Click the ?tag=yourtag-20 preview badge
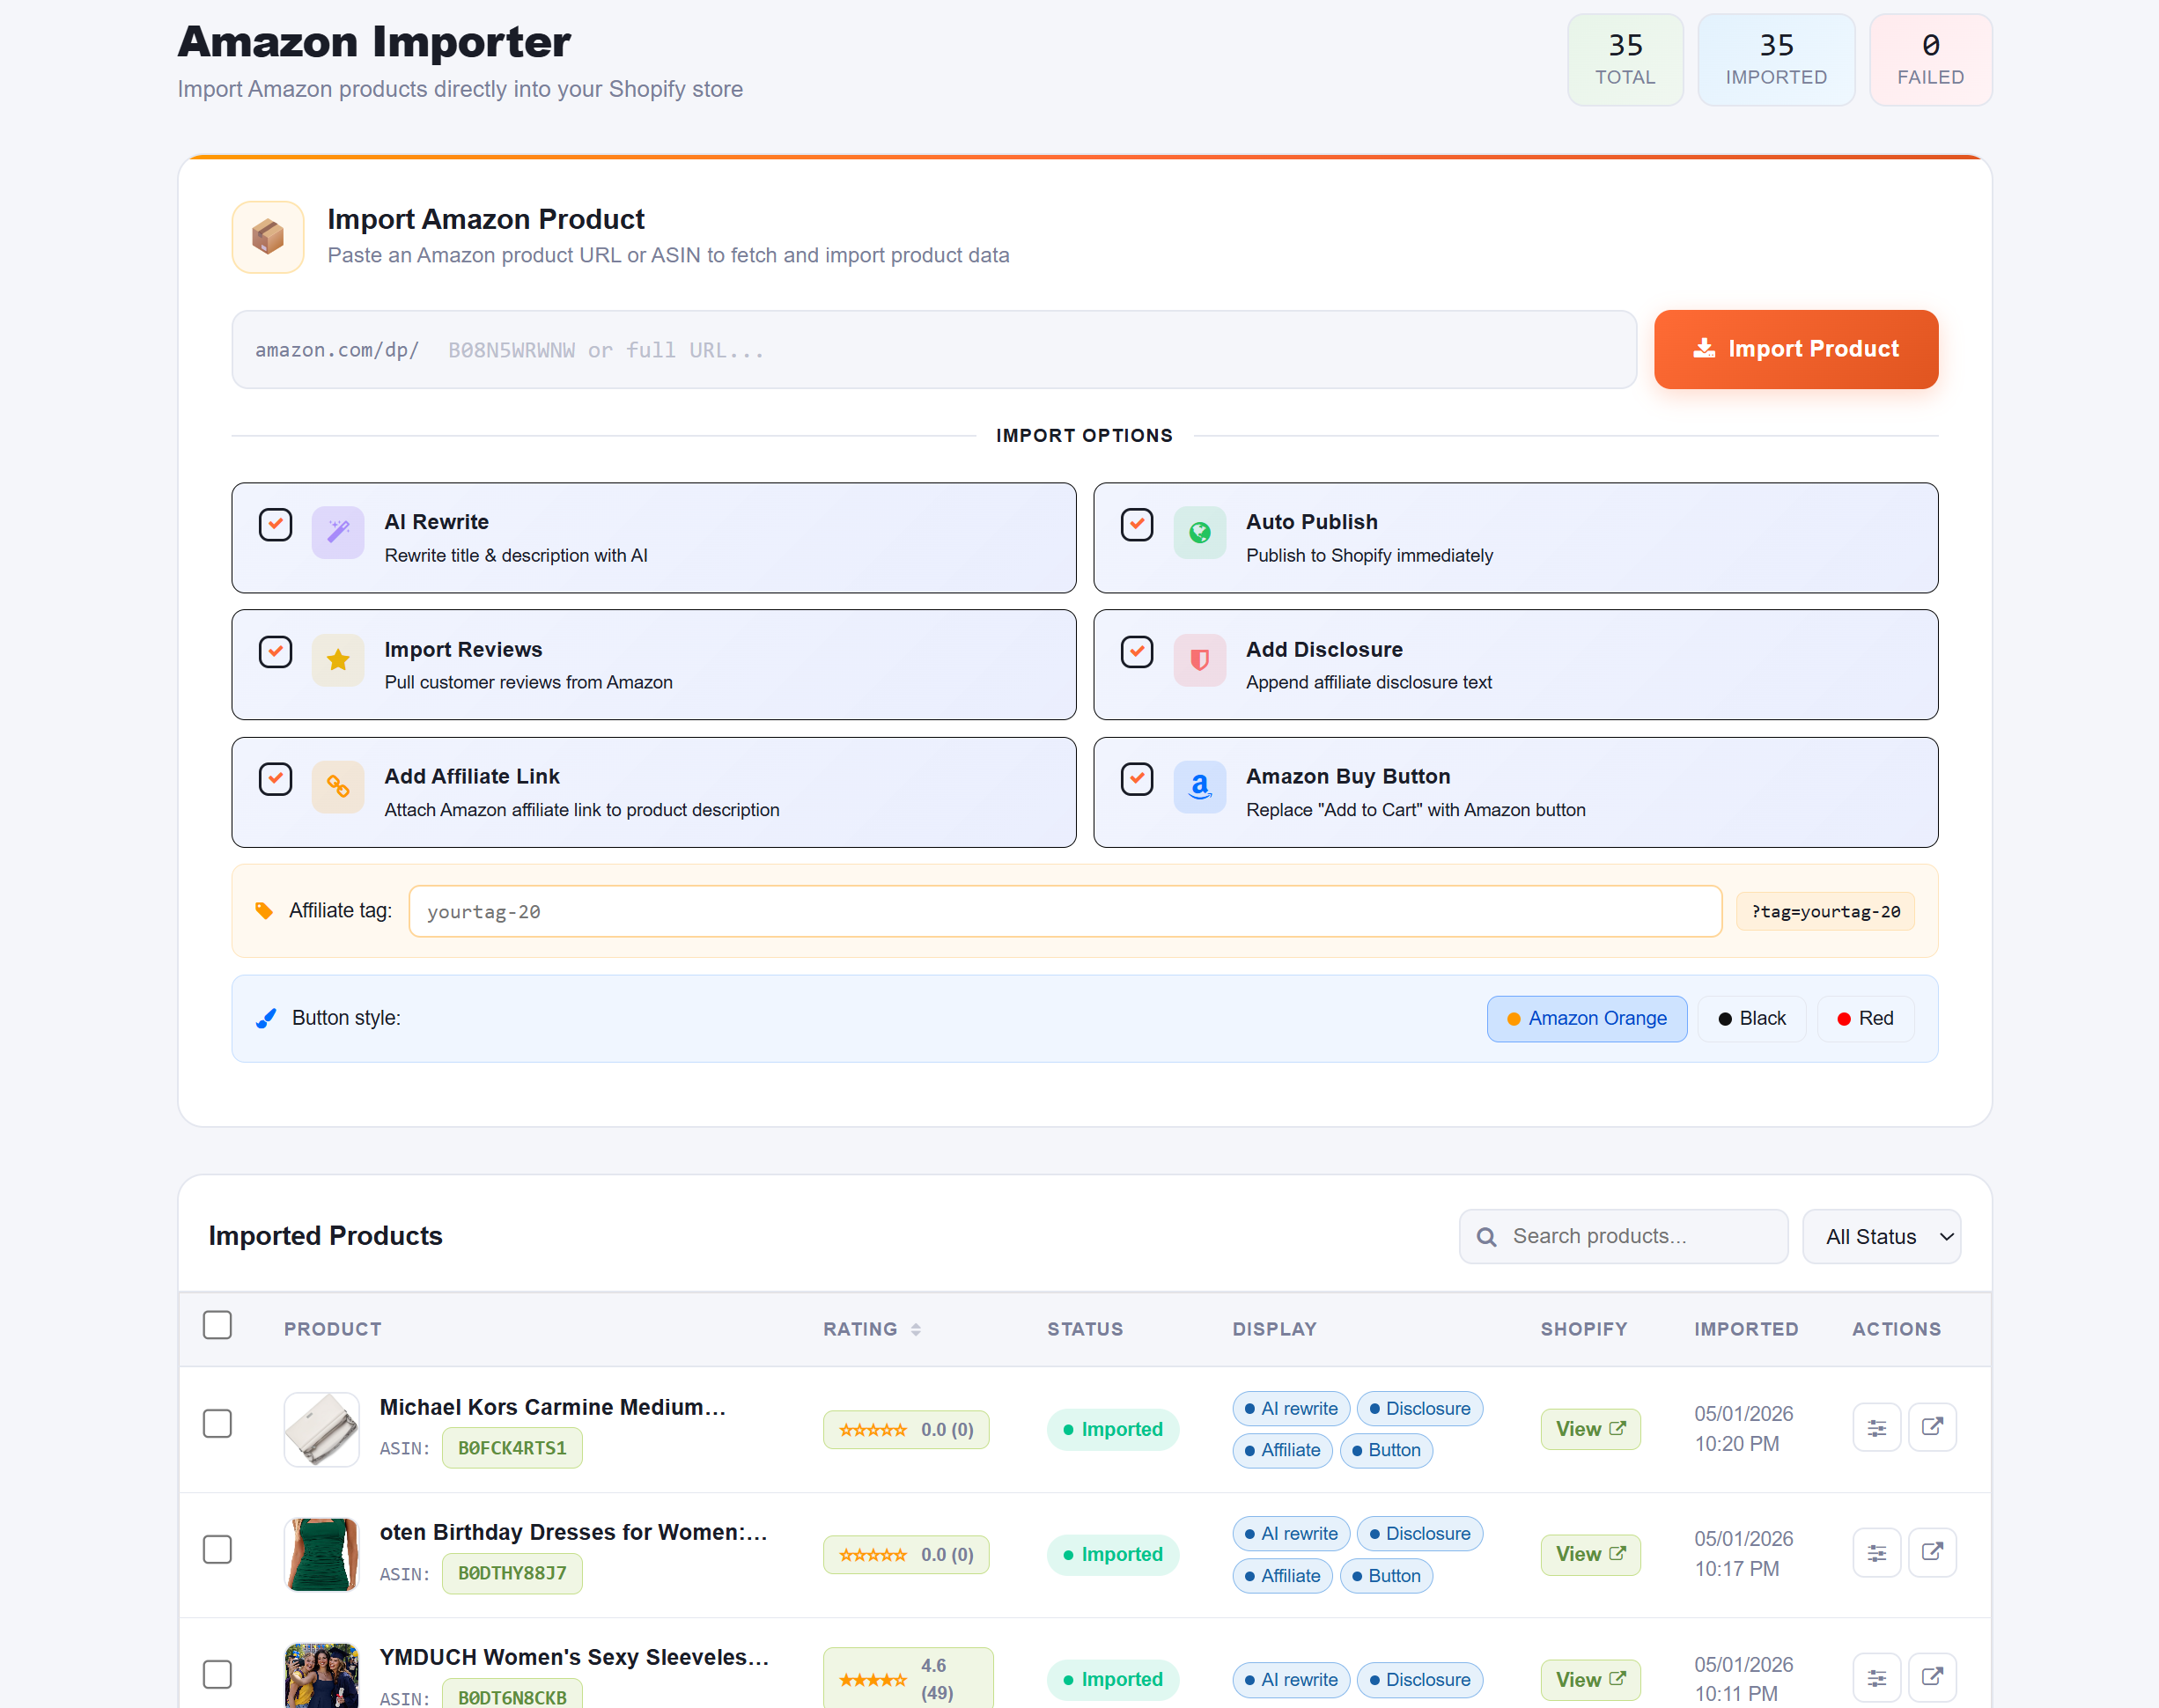This screenshot has height=1708, width=2159. pos(1825,911)
